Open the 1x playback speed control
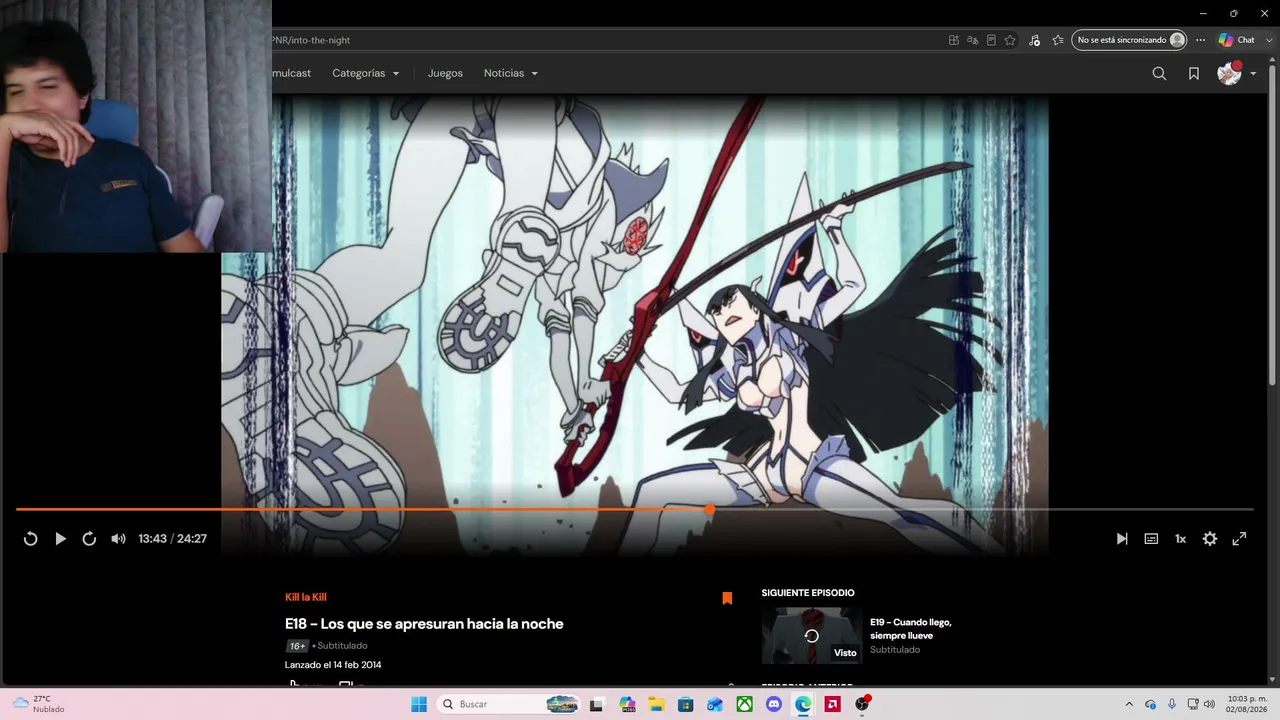This screenshot has width=1280, height=720. [x=1180, y=539]
